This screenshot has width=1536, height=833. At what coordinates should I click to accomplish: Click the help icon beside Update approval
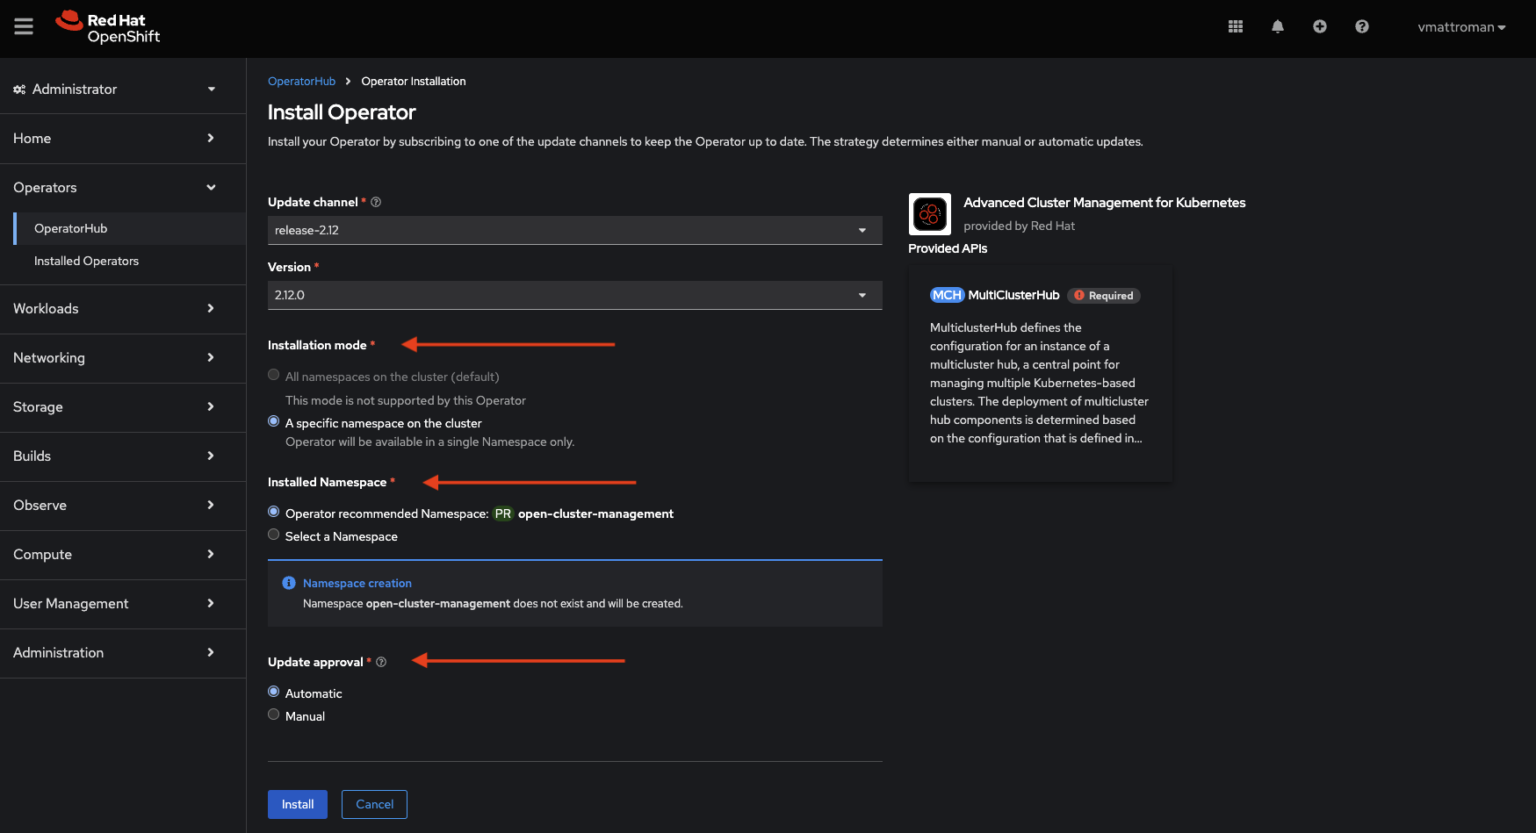(381, 661)
